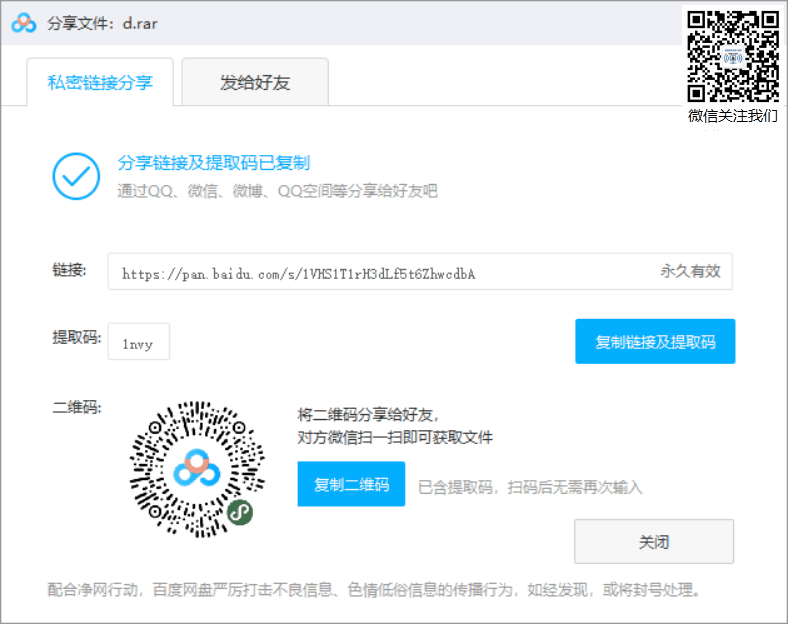Click the green mini-program badge on QR code
Image resolution: width=788 pixels, height=624 pixels.
[240, 512]
